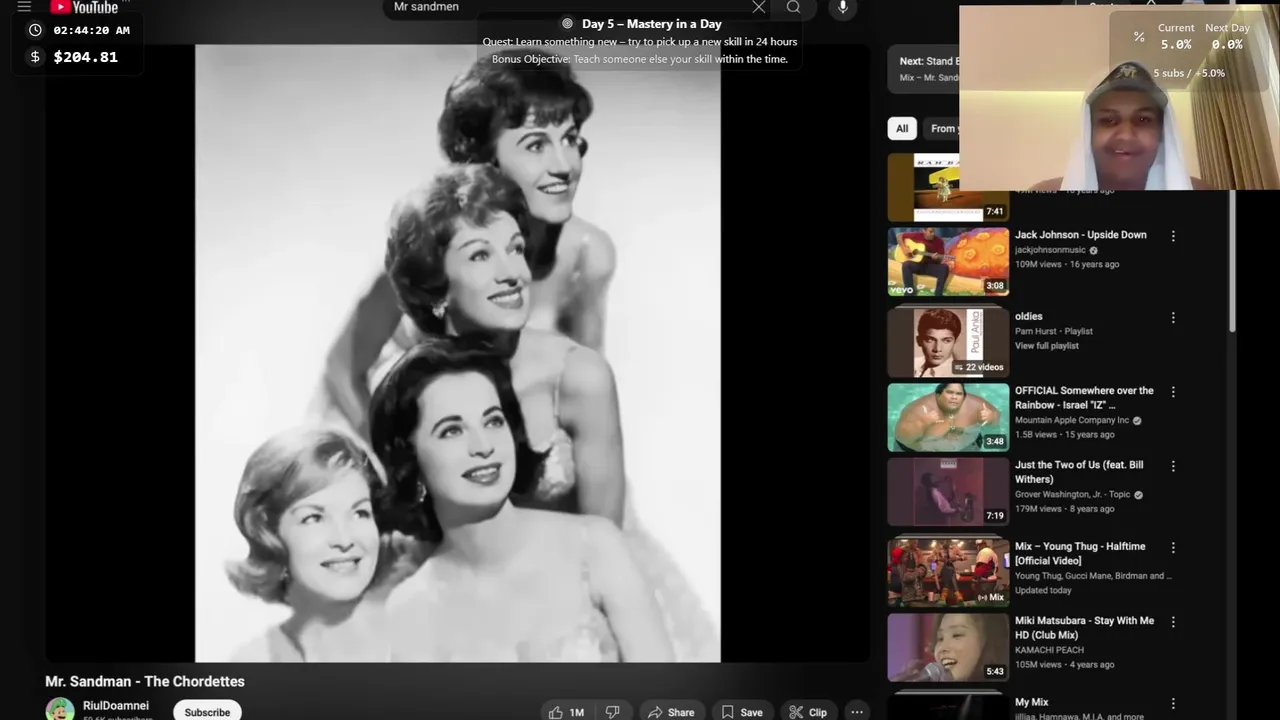Share the video
The image size is (1280, 720).
[671, 712]
